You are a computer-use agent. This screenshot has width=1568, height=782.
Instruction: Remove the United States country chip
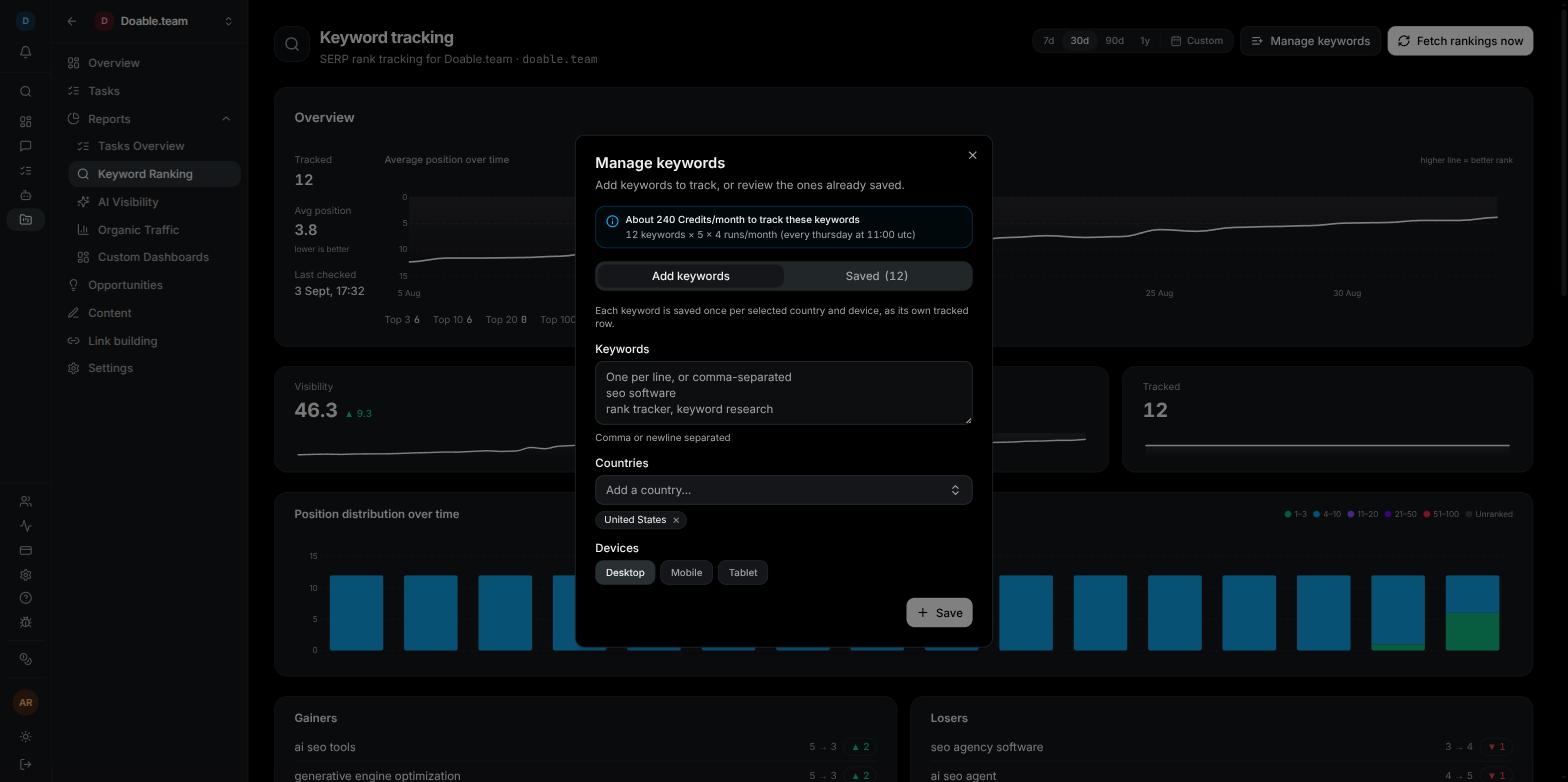click(x=676, y=520)
